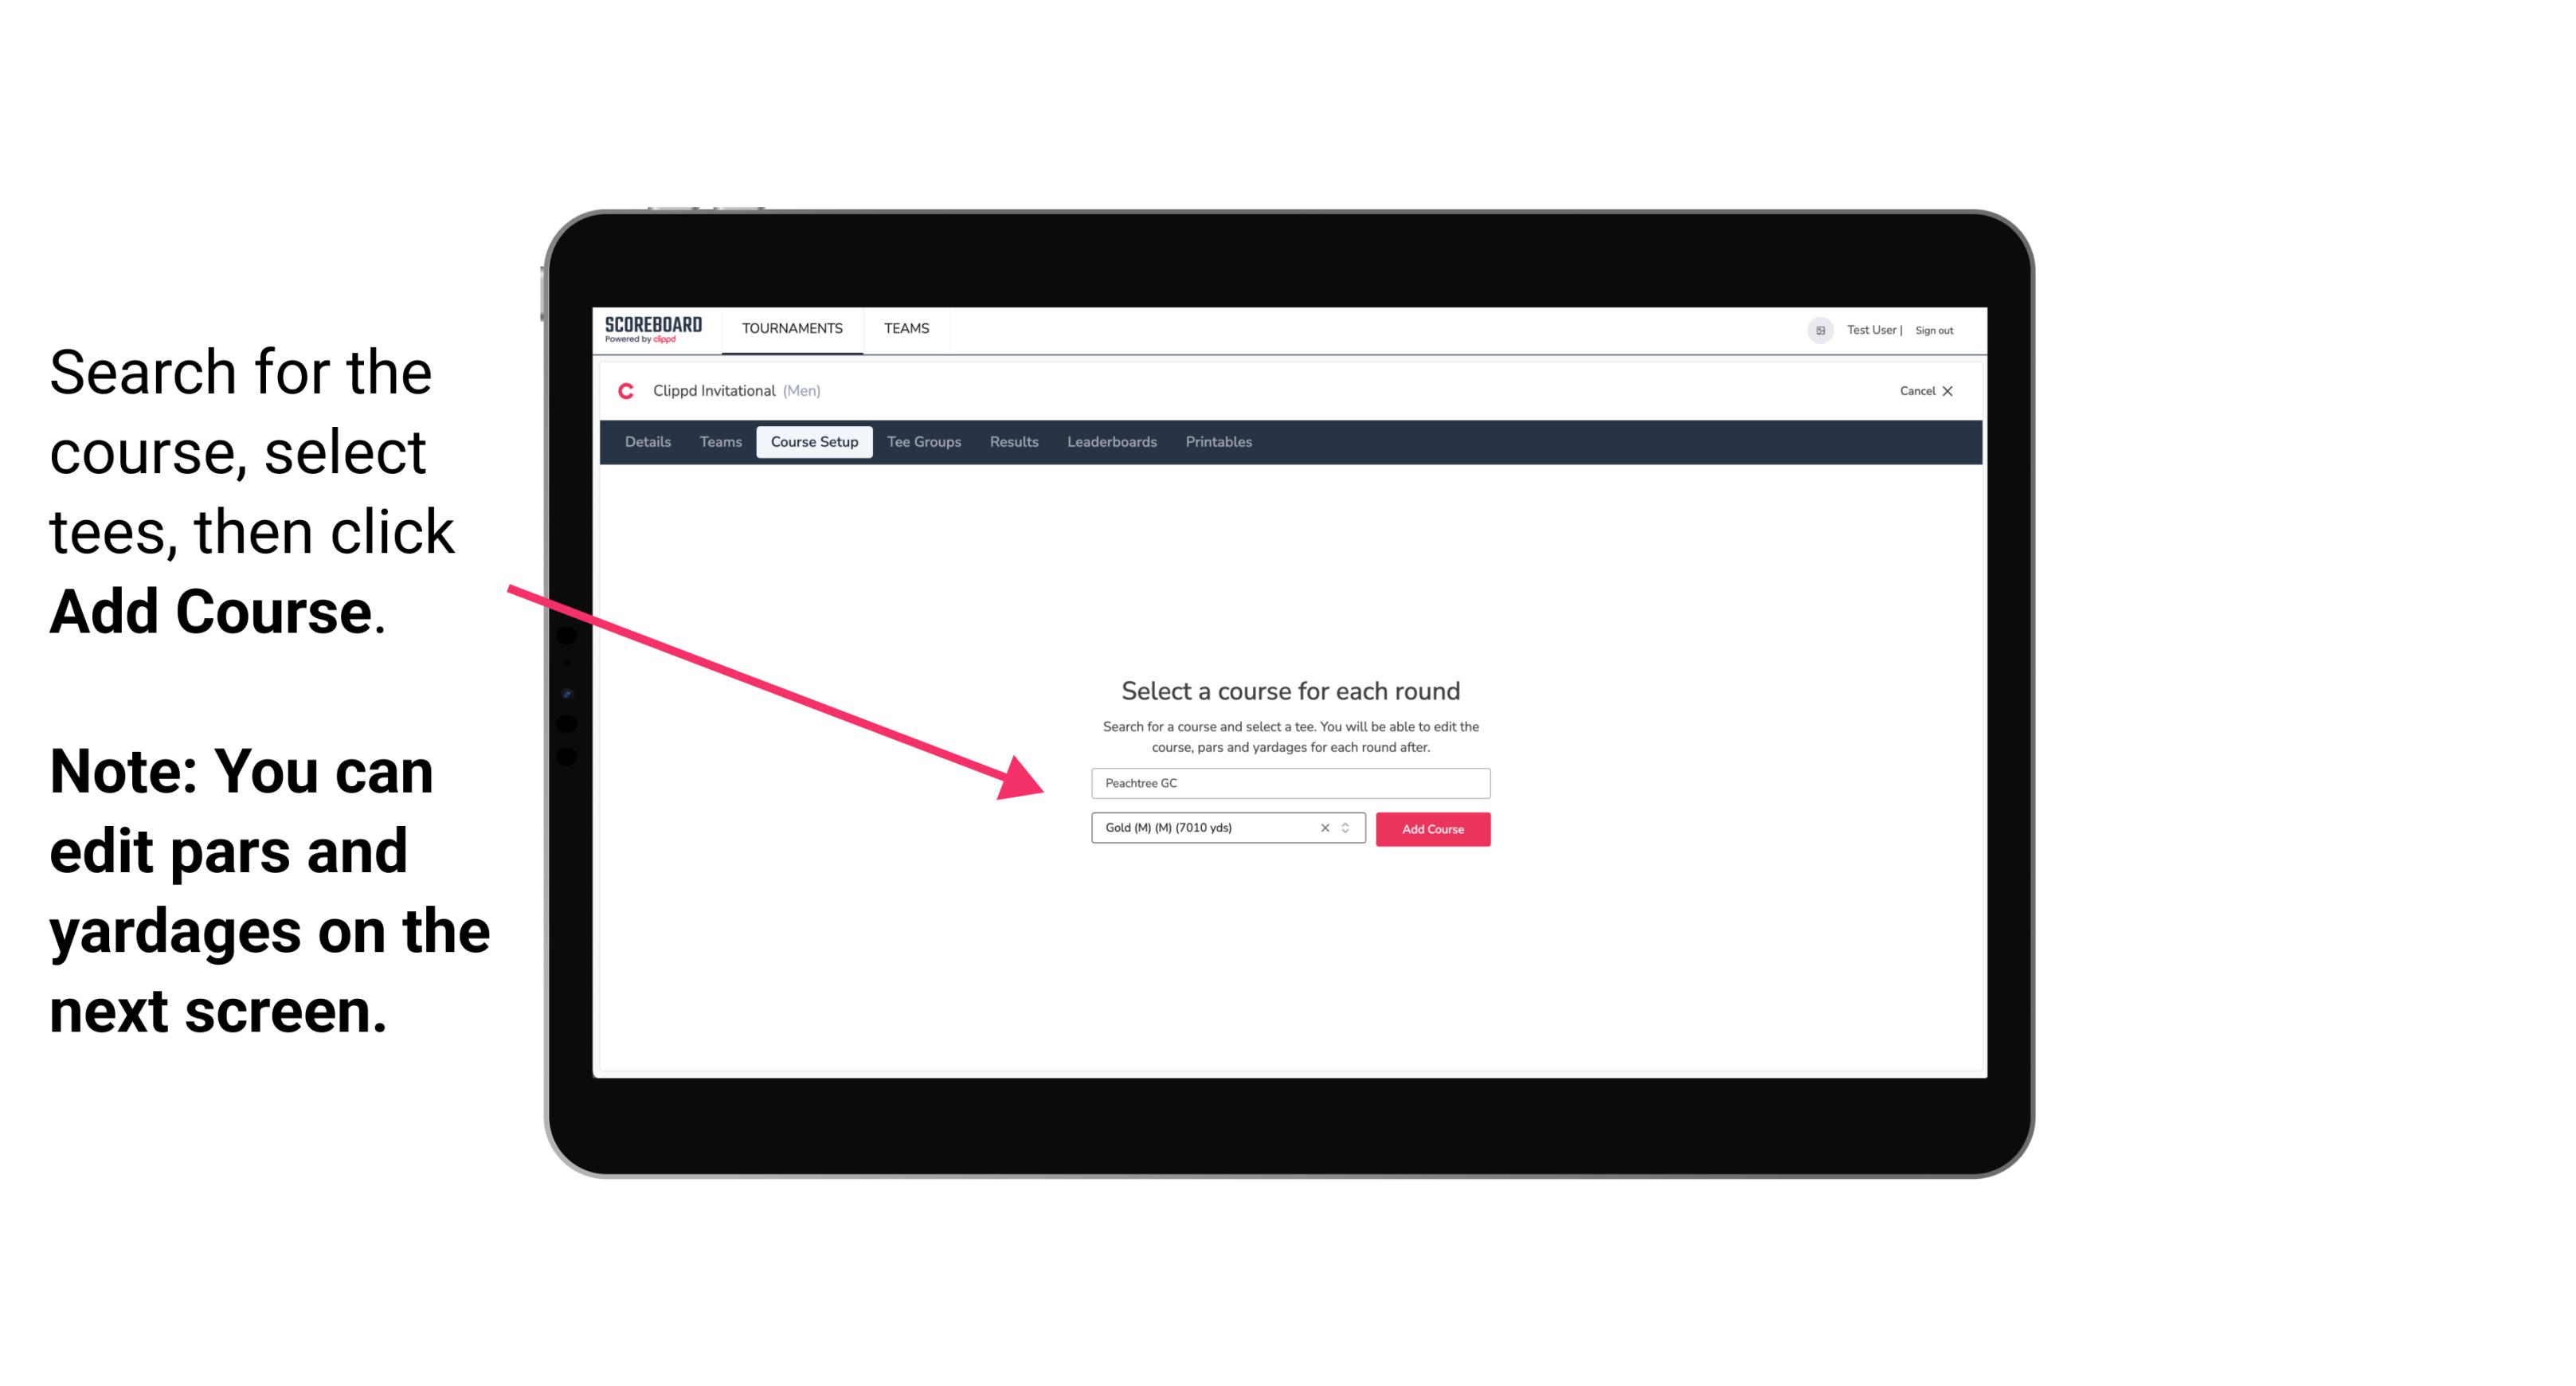Click the Course Setup active tab
The image size is (2576, 1386).
(816, 442)
